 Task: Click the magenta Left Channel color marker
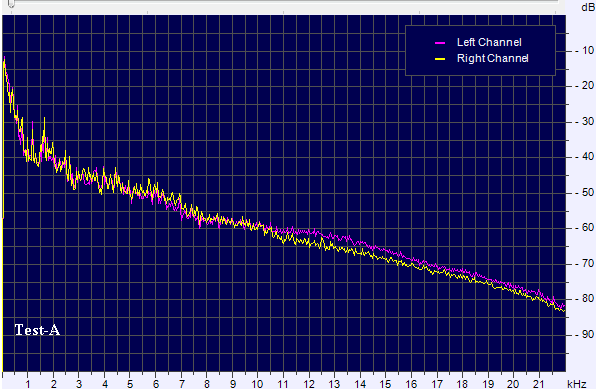tap(440, 43)
